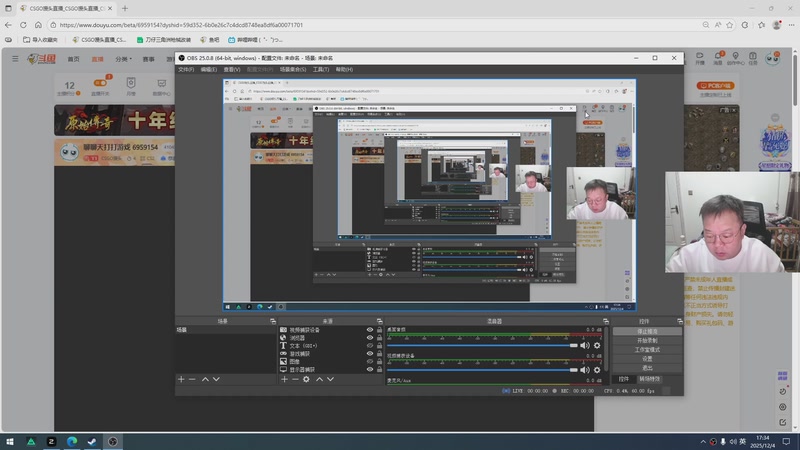Open OBS 场景集合(S) menu
Viewport: 800px width, 450px height.
(293, 69)
